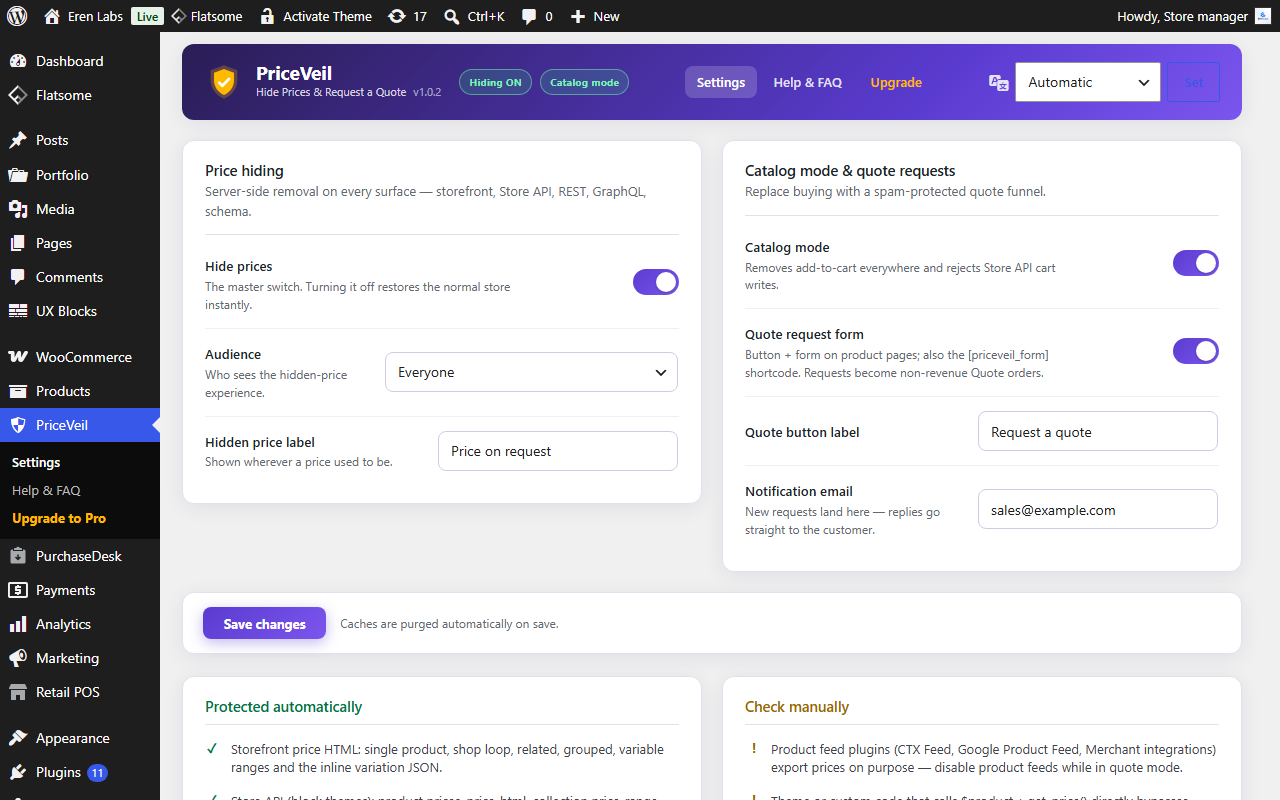Click Media icon in sidebar
Screen dimensions: 1280x800
click(x=18, y=209)
